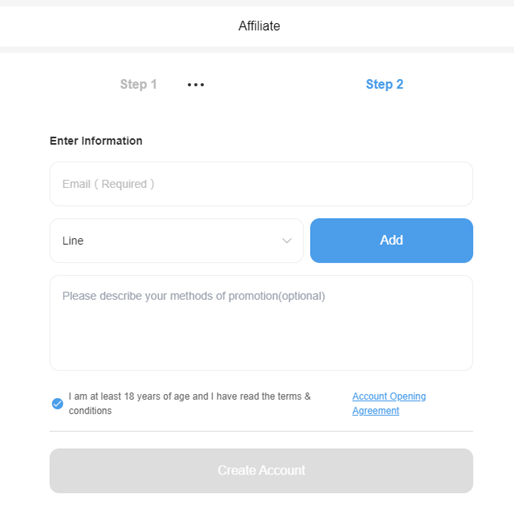This screenshot has width=514, height=514.
Task: Click the empty lower area of the promotion textbox
Action: click(261, 343)
